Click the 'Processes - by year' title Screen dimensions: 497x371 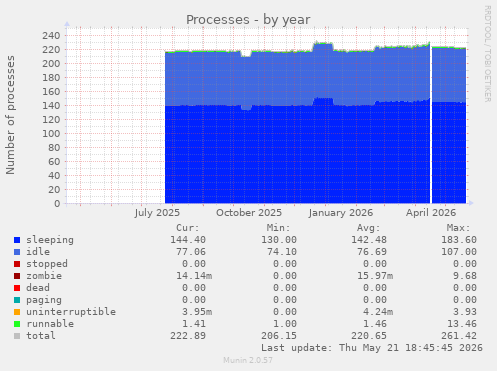click(248, 20)
